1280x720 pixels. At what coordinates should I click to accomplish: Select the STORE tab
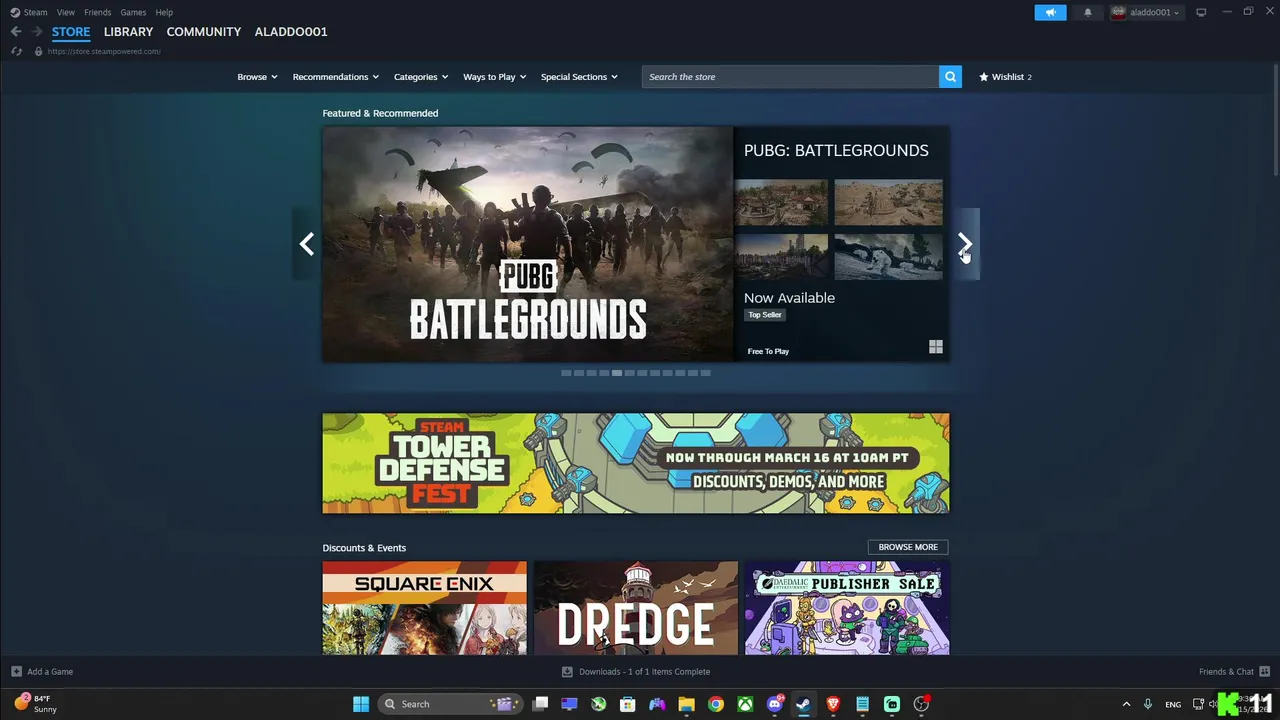[71, 32]
